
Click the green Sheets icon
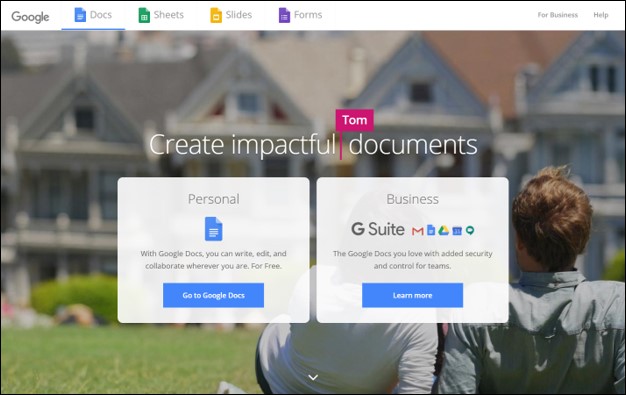click(144, 15)
